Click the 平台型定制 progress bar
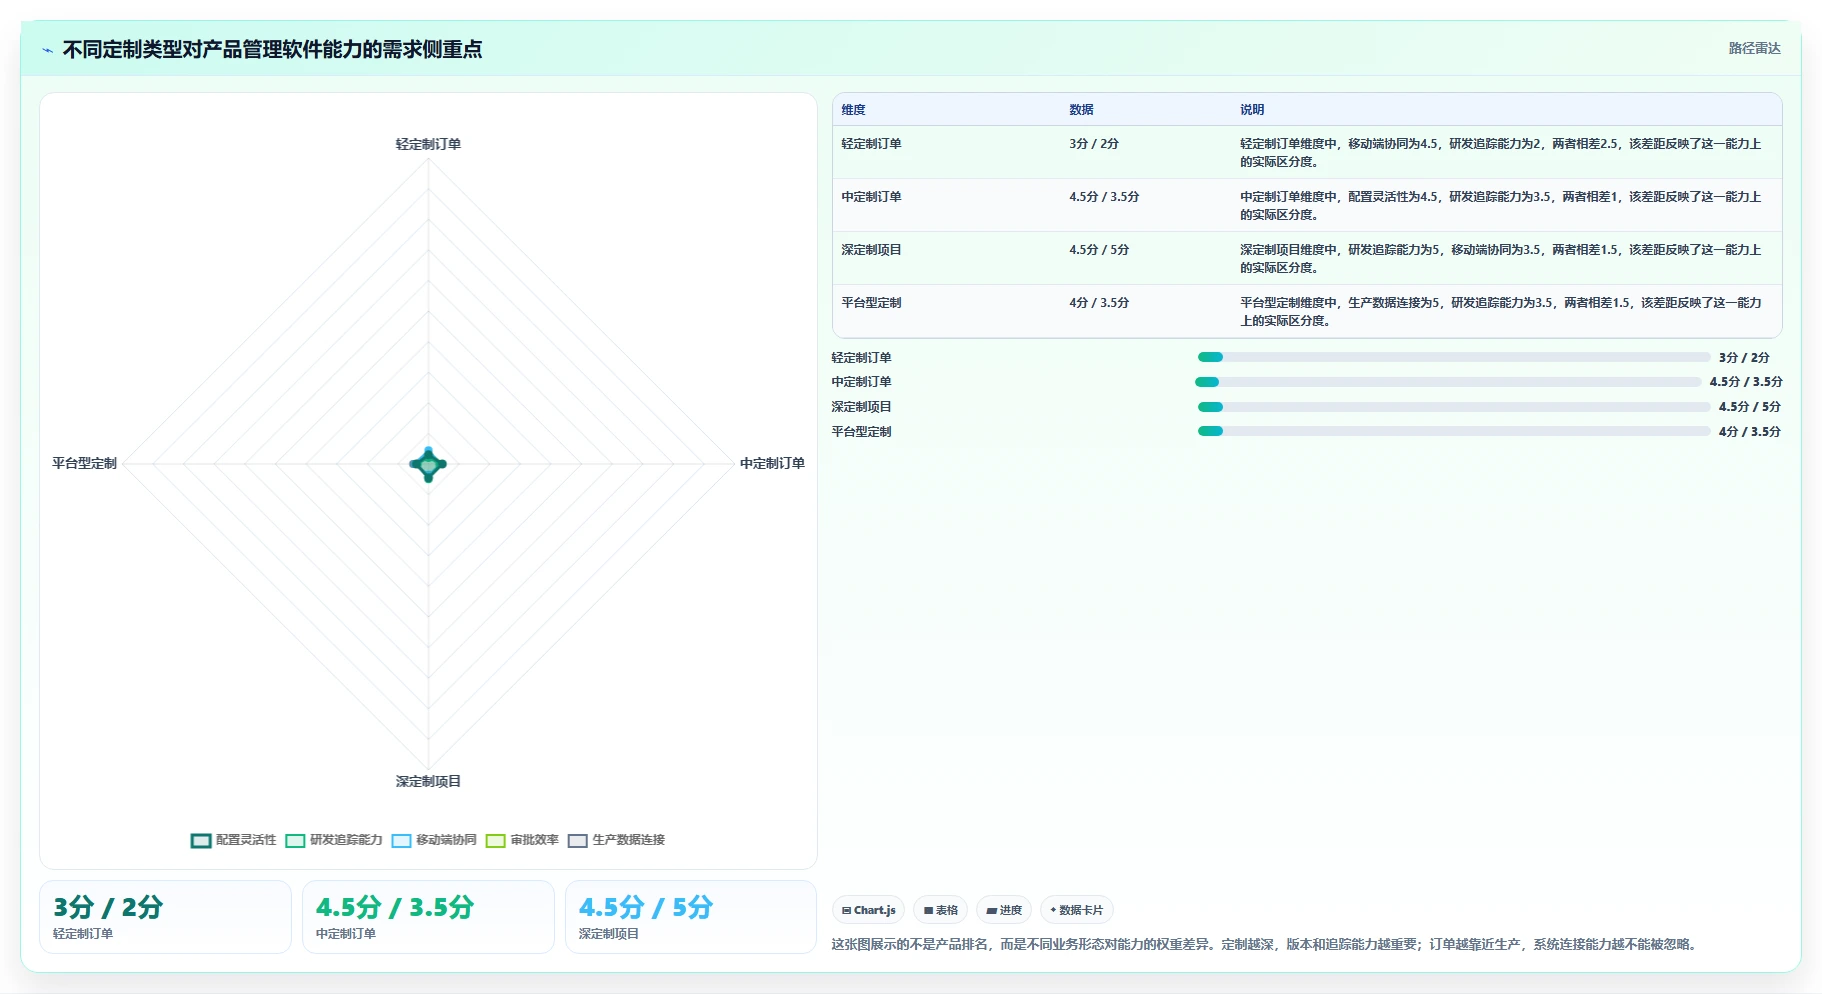Image resolution: width=1822 pixels, height=994 pixels. coord(1454,431)
